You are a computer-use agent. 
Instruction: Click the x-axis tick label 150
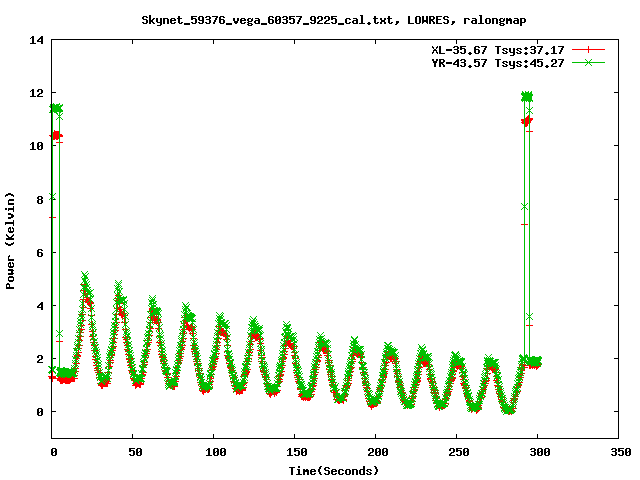(x=296, y=452)
